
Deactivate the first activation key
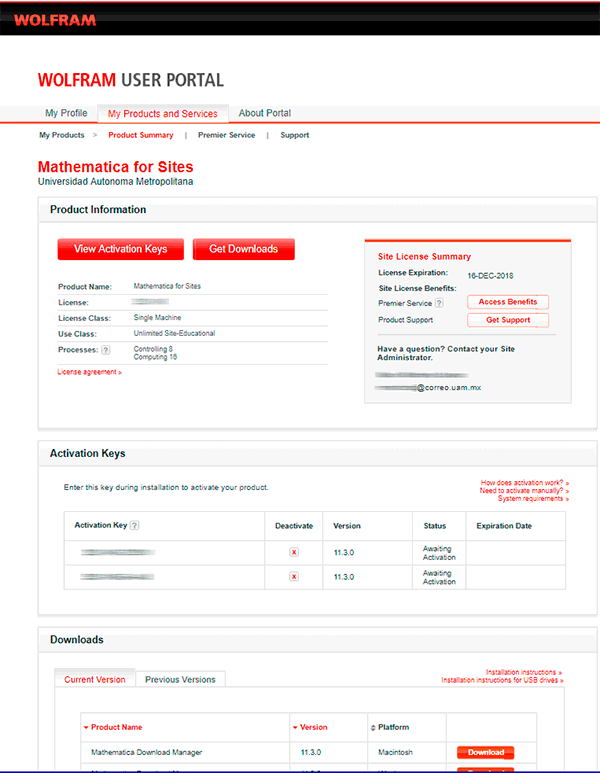(294, 552)
